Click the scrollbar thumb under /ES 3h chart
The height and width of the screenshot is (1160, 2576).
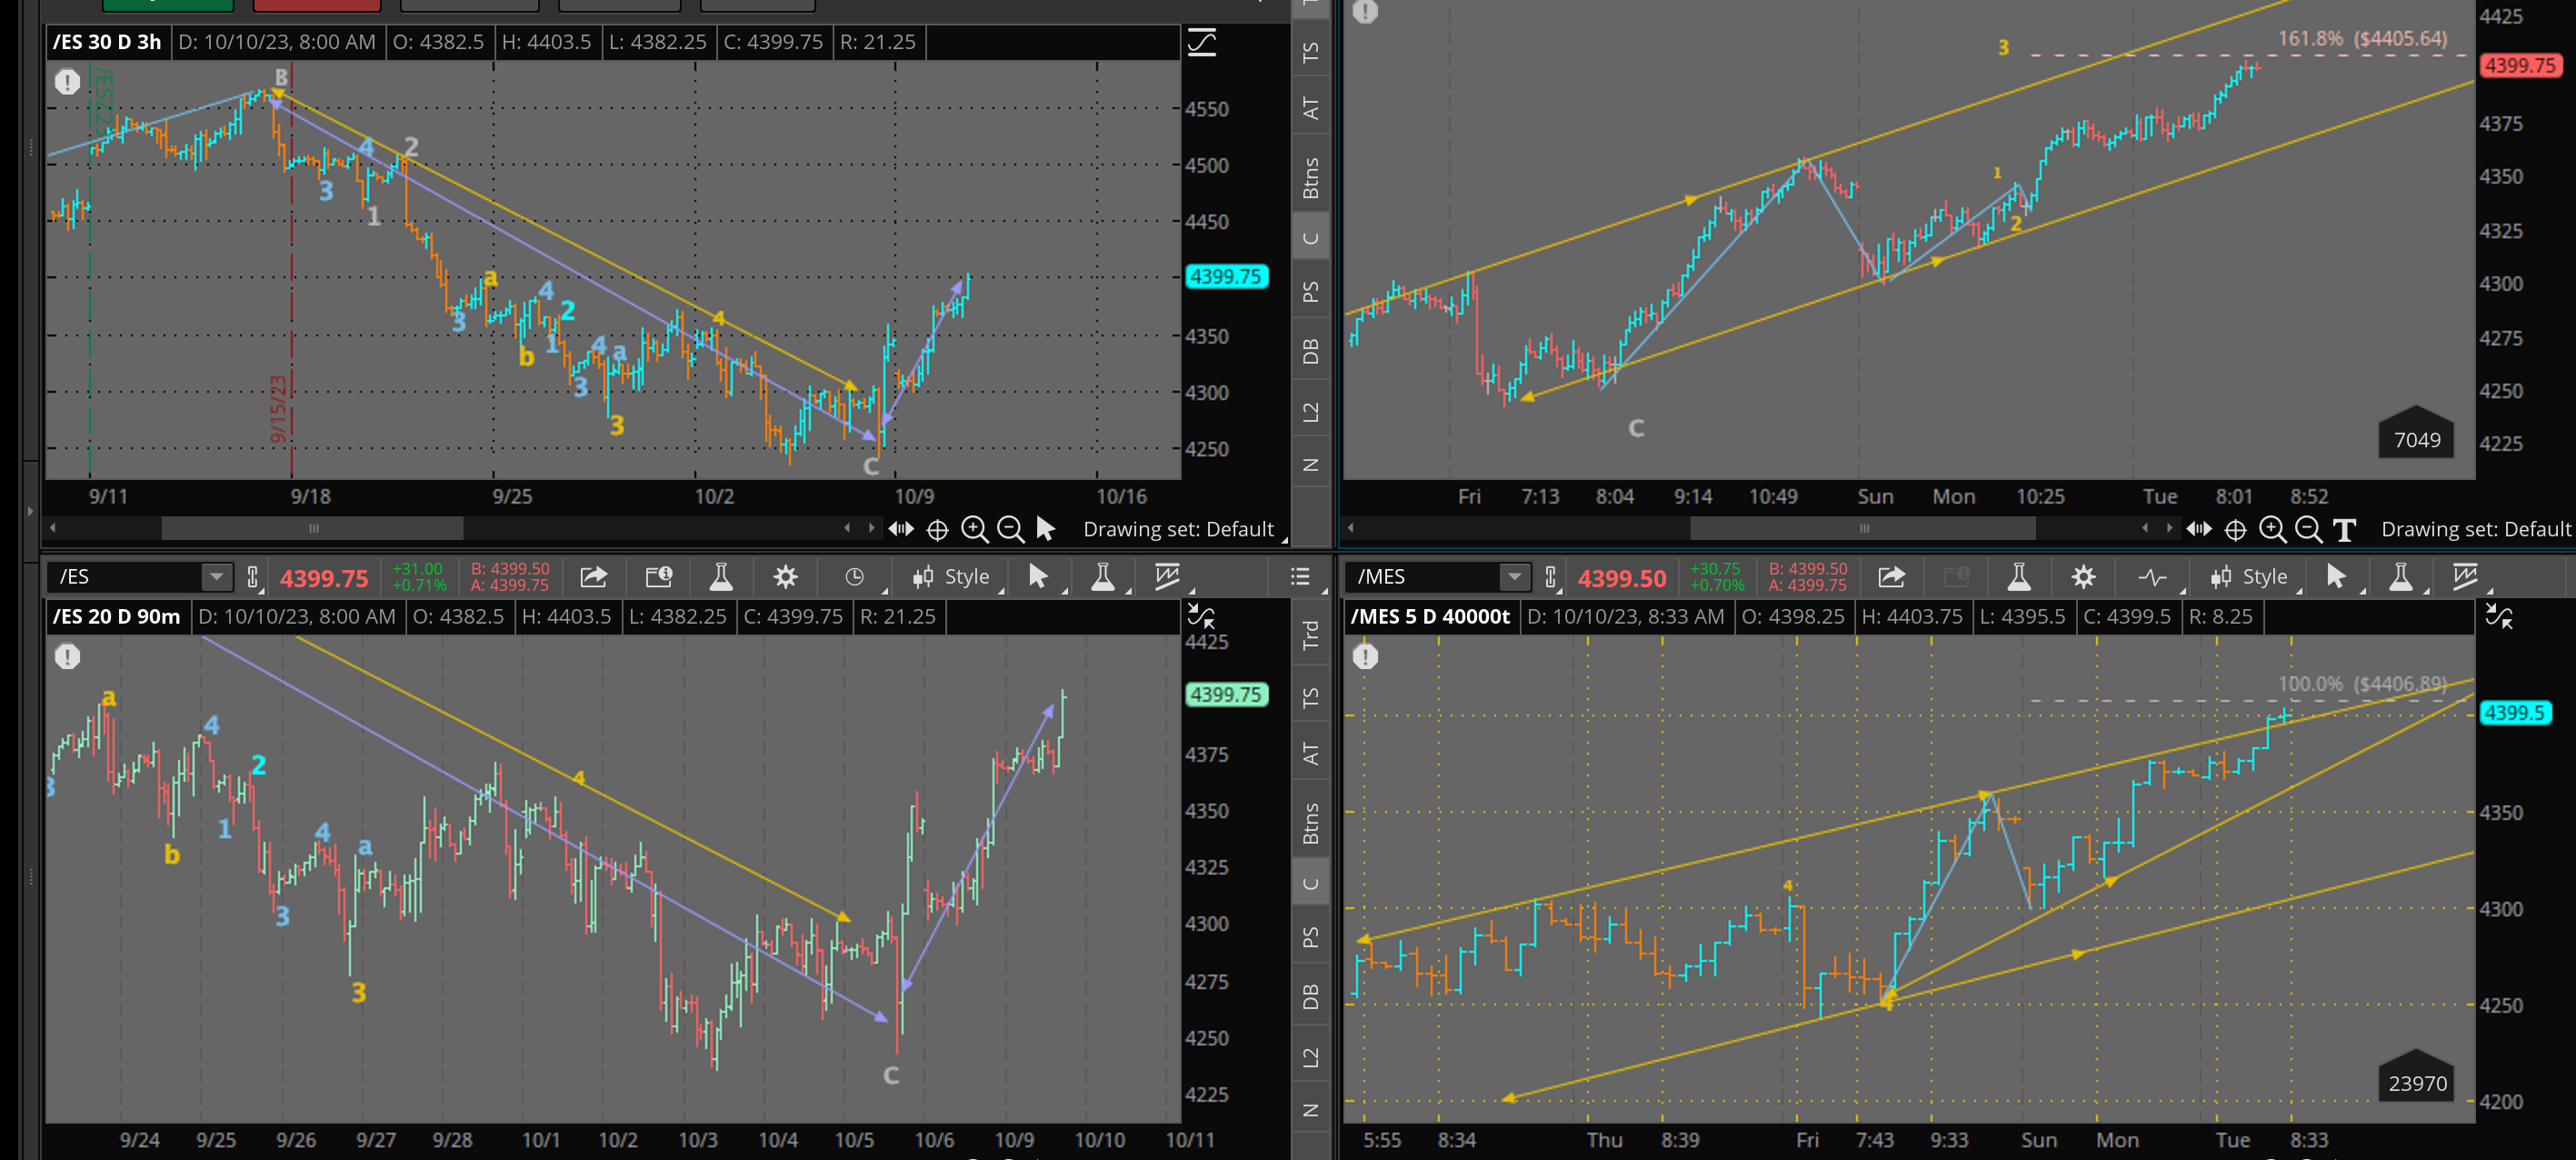coord(313,528)
